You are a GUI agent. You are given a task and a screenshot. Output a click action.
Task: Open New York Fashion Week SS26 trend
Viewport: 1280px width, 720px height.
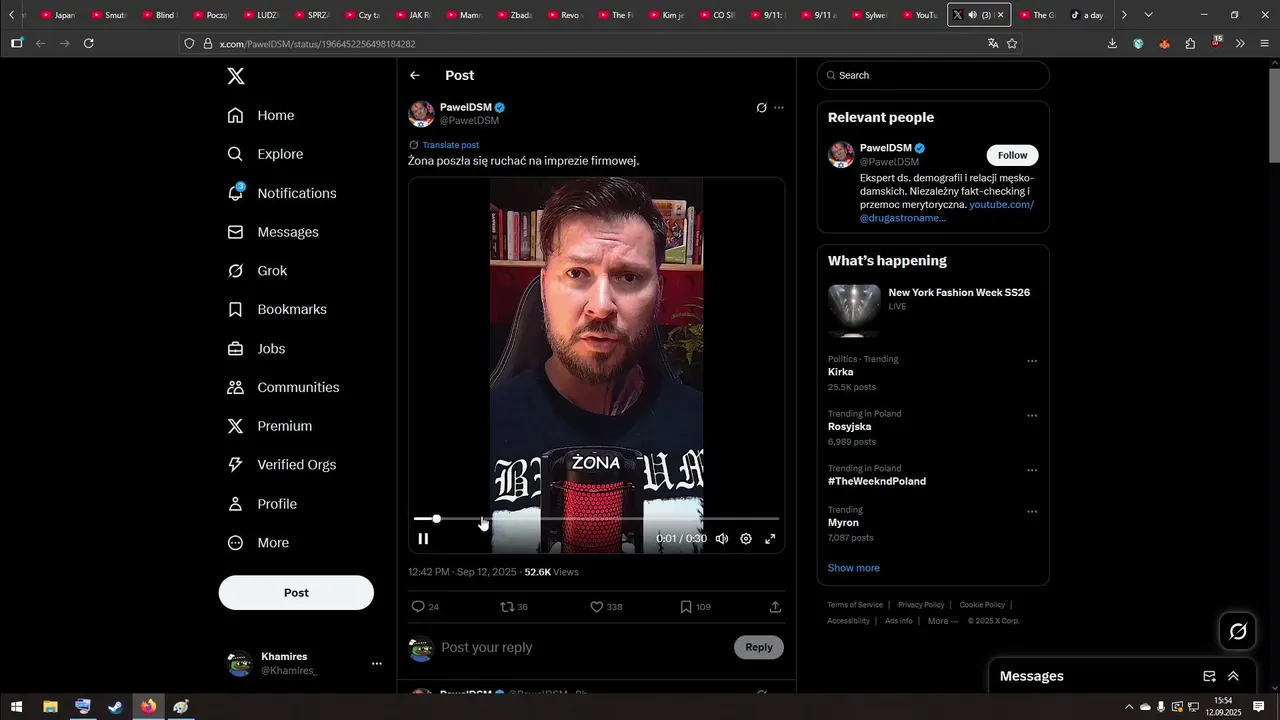pyautogui.click(x=933, y=310)
